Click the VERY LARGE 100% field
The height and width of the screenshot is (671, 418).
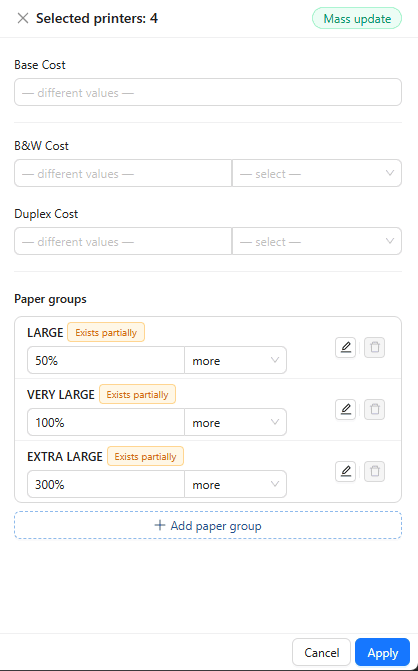pos(106,422)
